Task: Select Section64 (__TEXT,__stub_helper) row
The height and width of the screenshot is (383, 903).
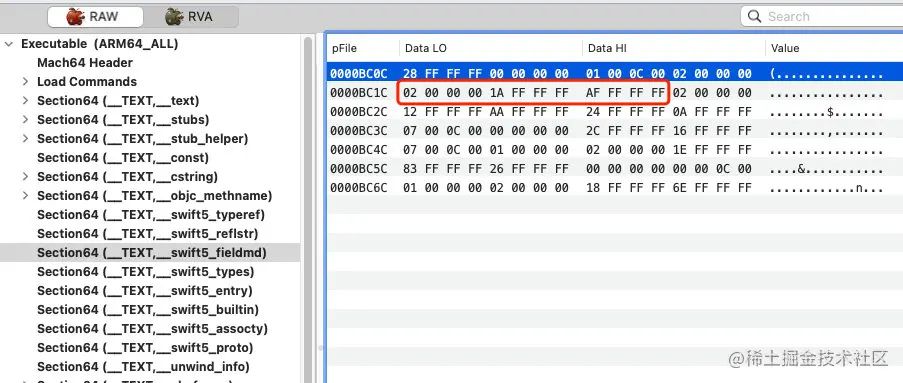Action: 142,139
